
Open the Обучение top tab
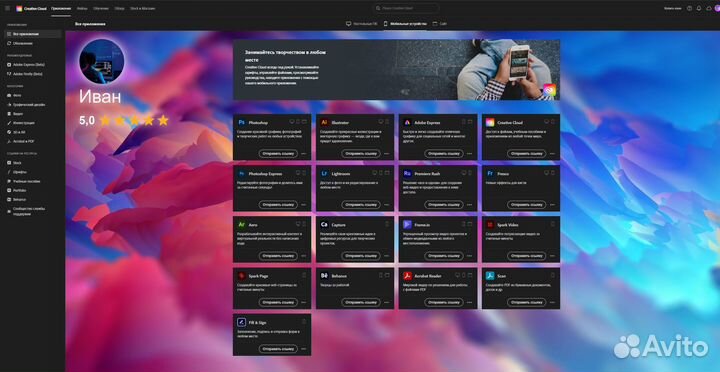coord(101,8)
